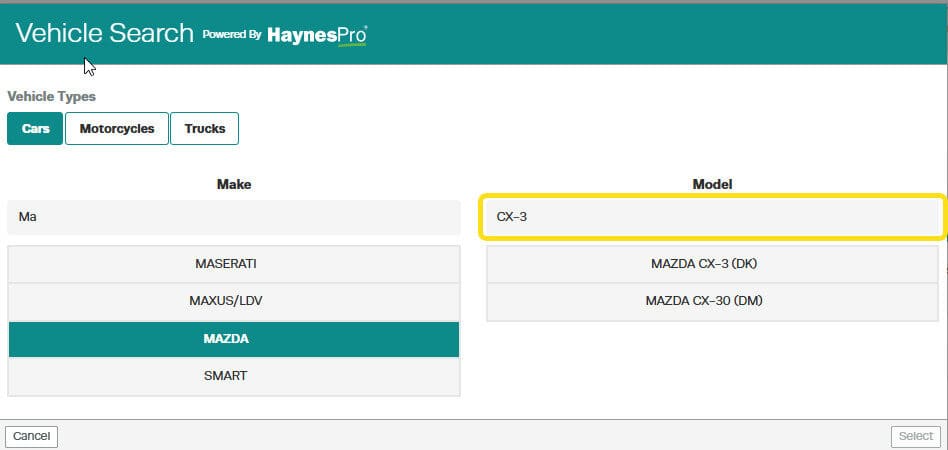Pick MAZDA CX-3 (DK) model

click(x=712, y=264)
